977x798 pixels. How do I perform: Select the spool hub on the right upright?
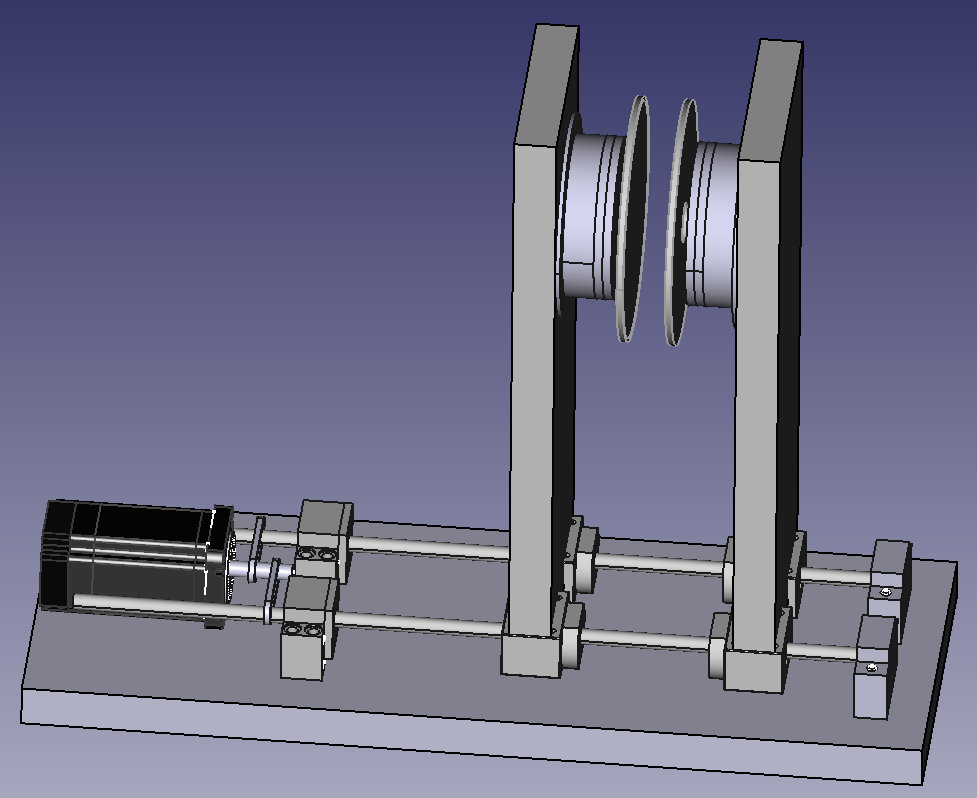713,224
